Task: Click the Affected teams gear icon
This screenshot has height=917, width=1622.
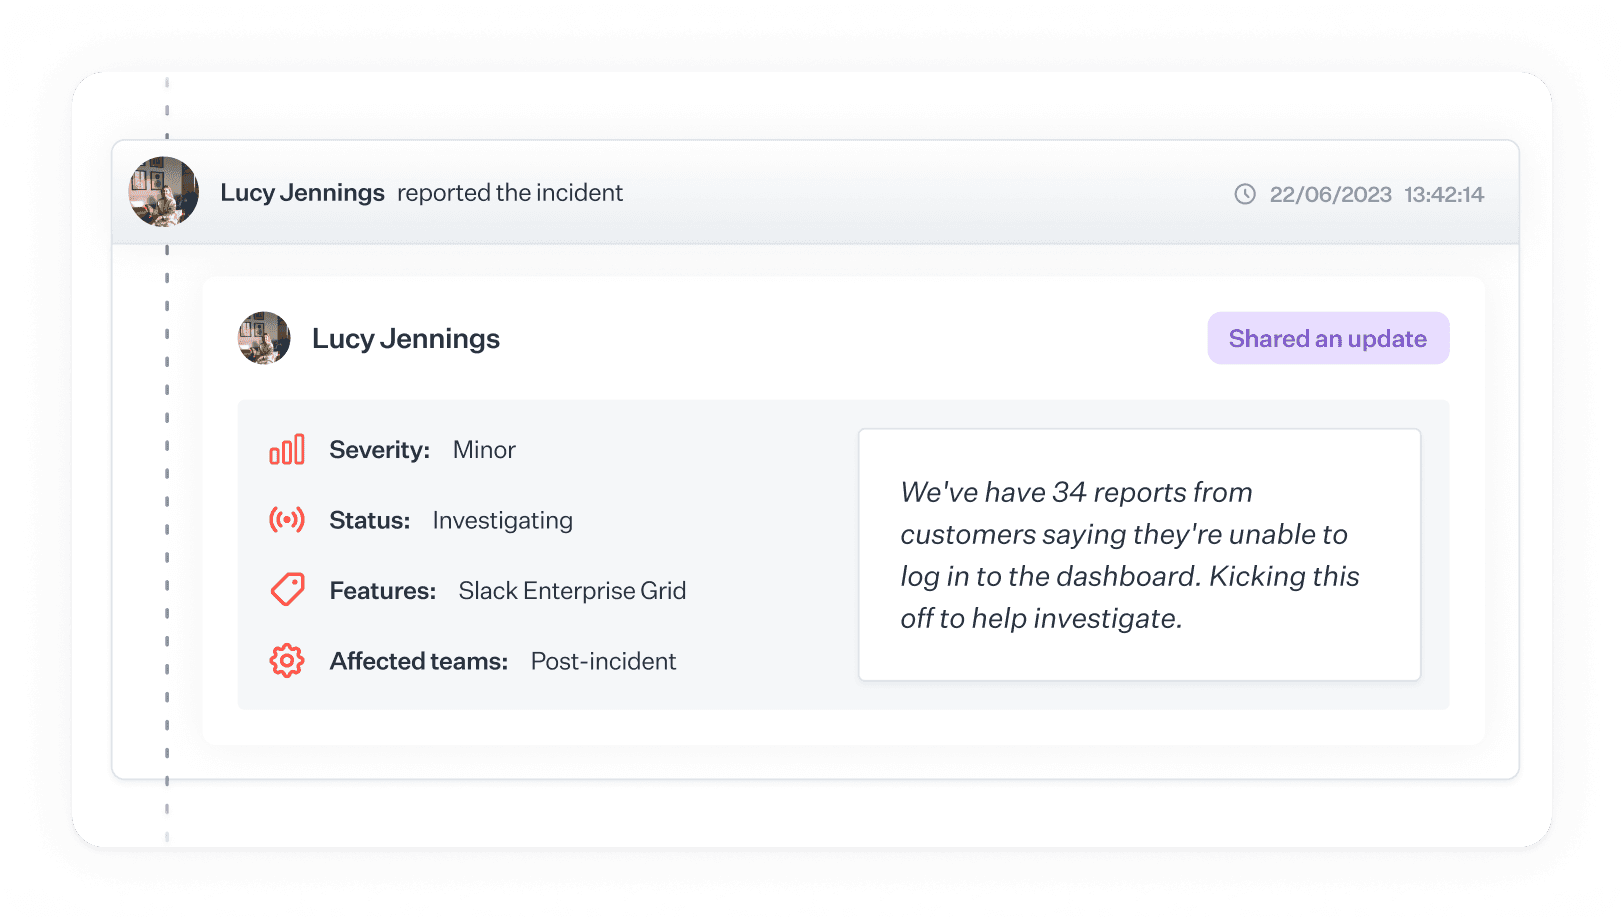Action: coord(287,660)
